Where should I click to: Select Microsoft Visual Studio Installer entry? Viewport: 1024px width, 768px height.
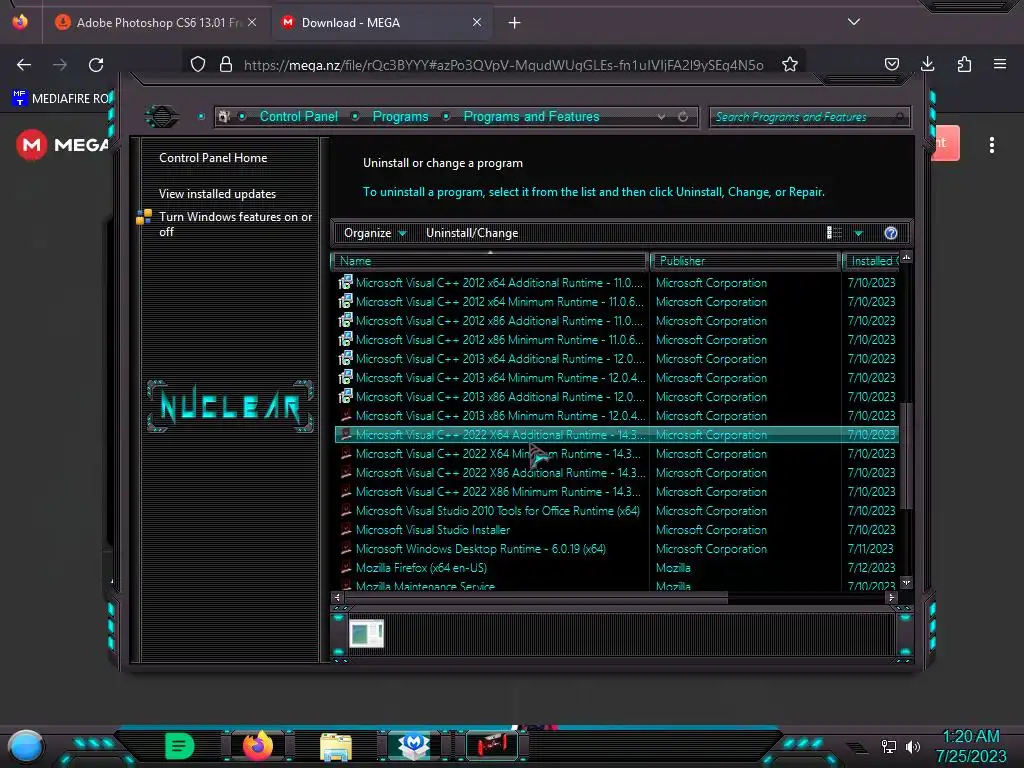[616, 529]
